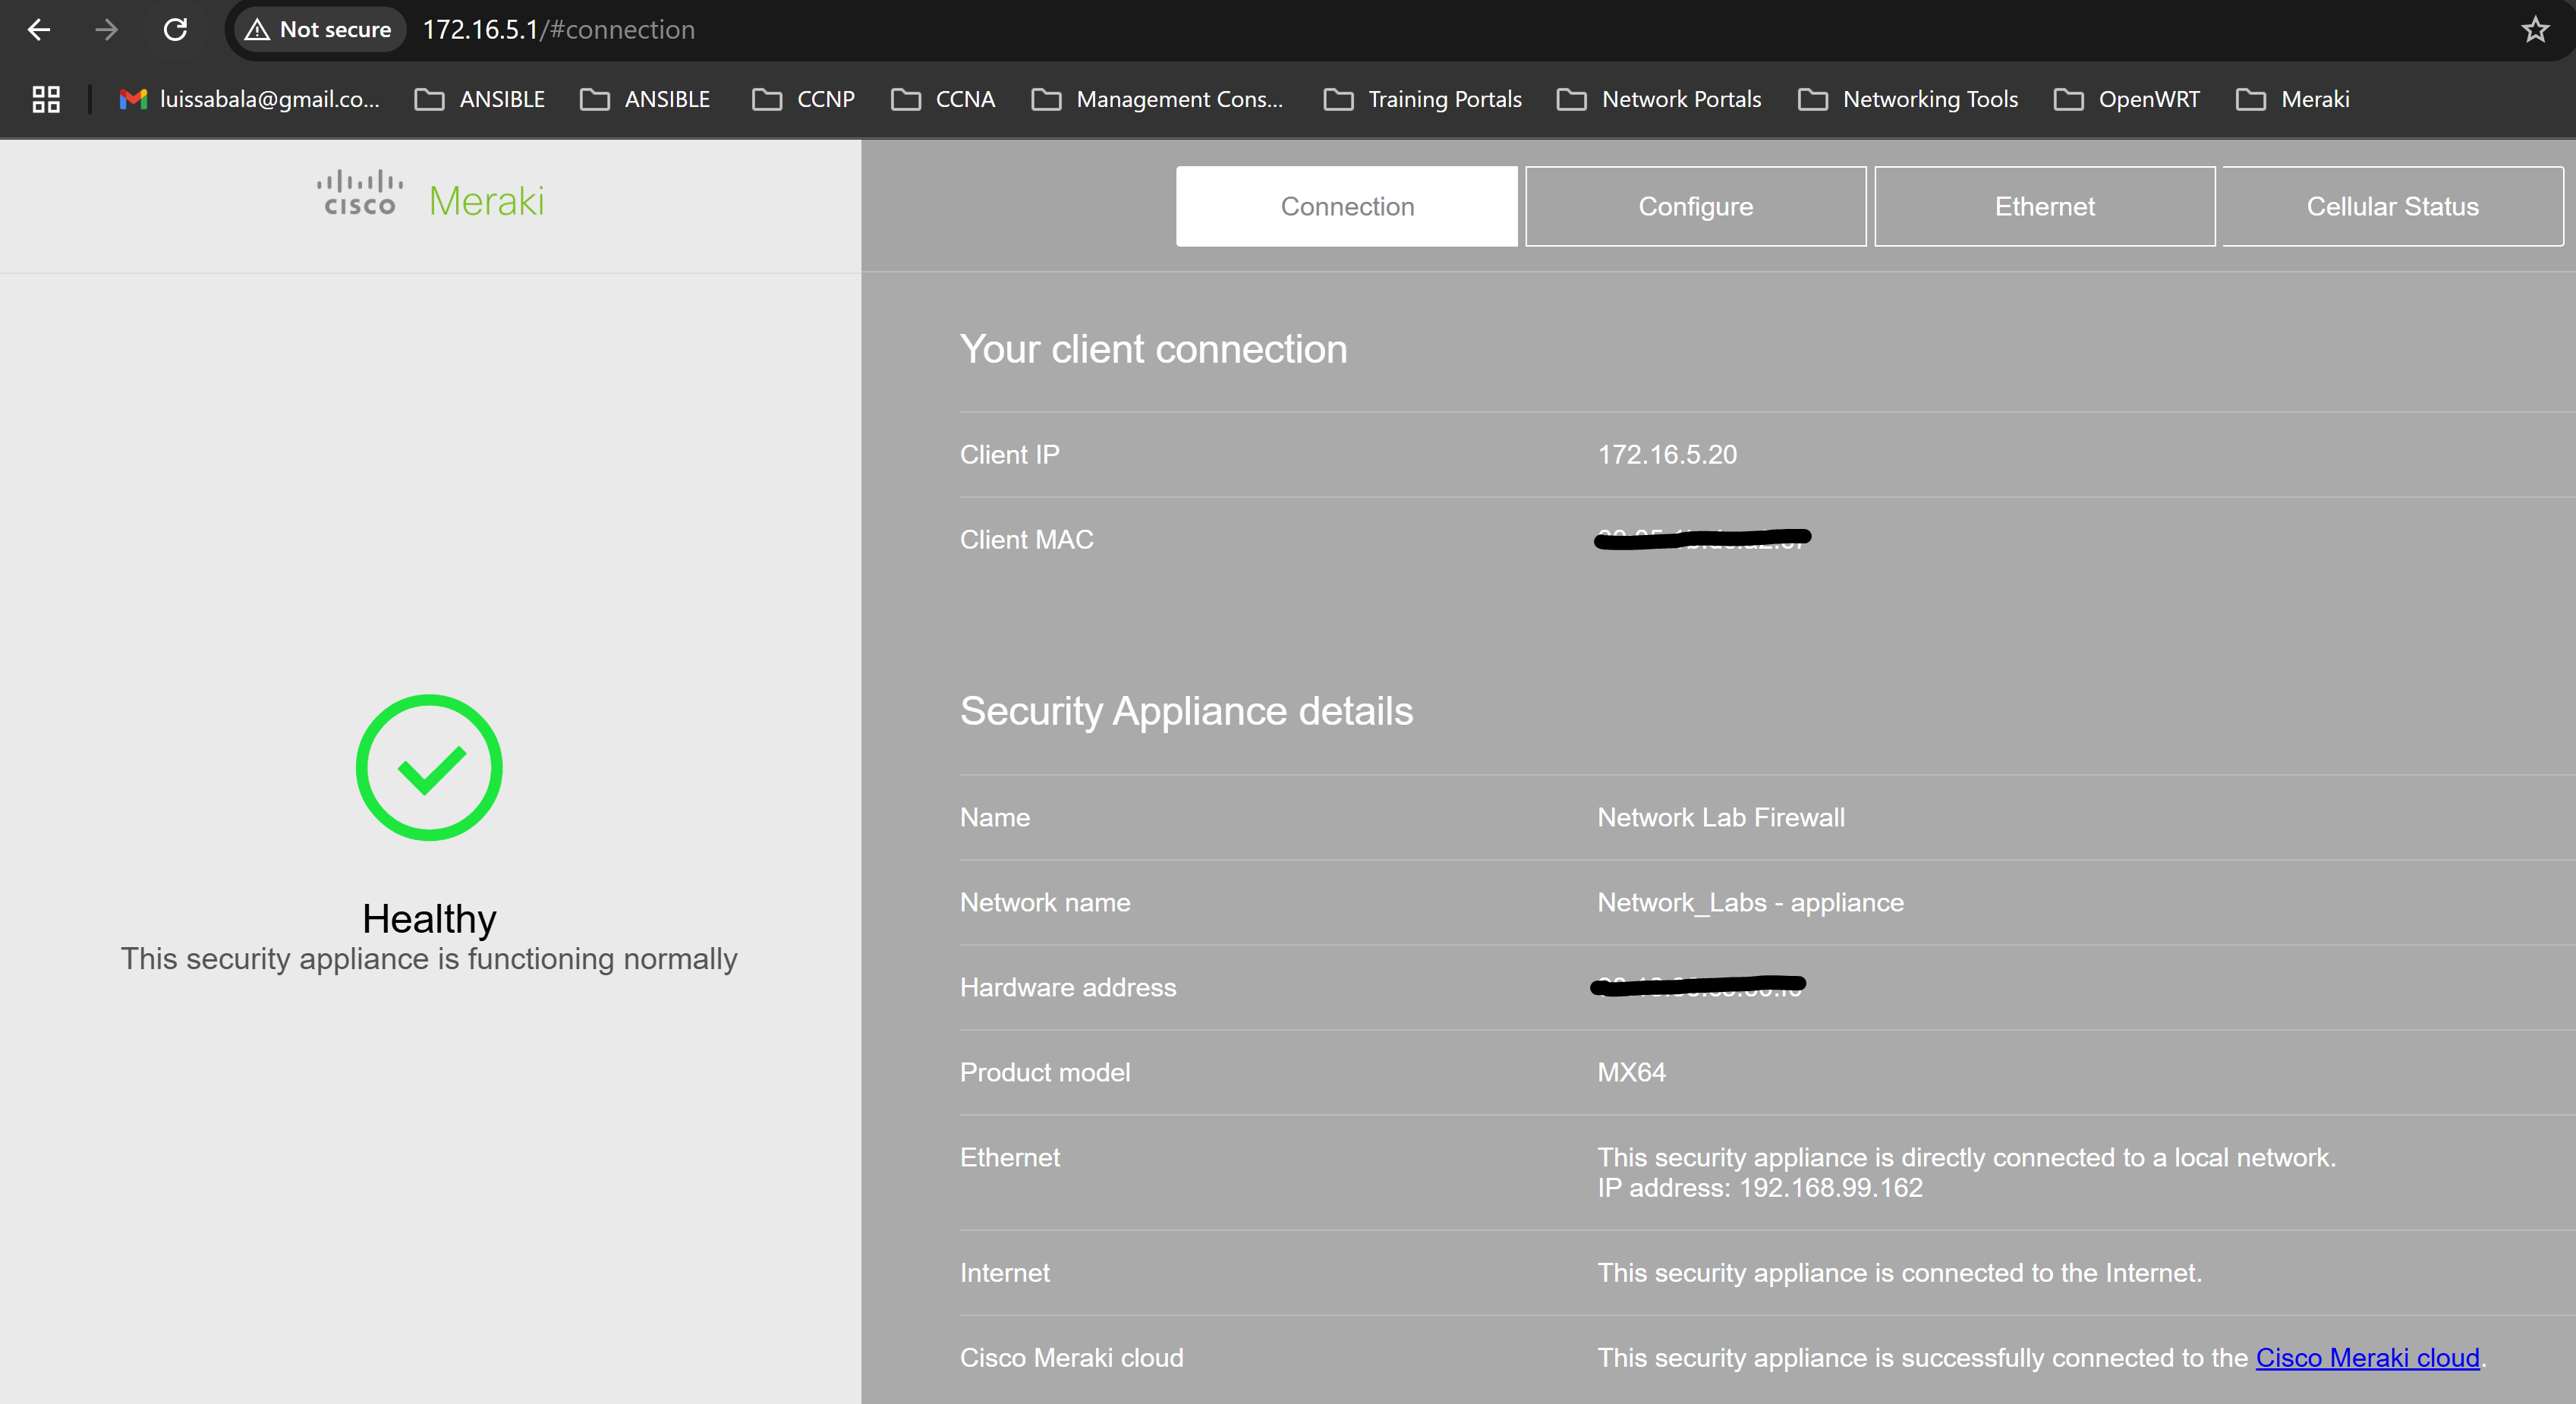Open the apps grid icon in bookmarks bar
Image resolution: width=2576 pixels, height=1404 pixels.
pyautogui.click(x=46, y=99)
